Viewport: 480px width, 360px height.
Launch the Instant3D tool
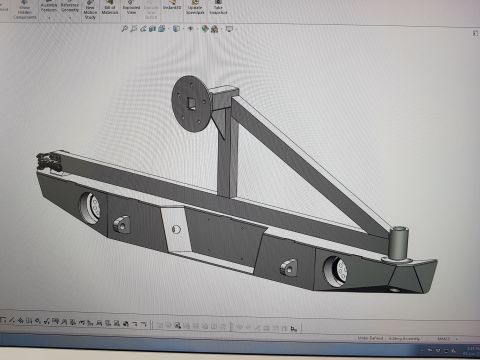pyautogui.click(x=172, y=6)
